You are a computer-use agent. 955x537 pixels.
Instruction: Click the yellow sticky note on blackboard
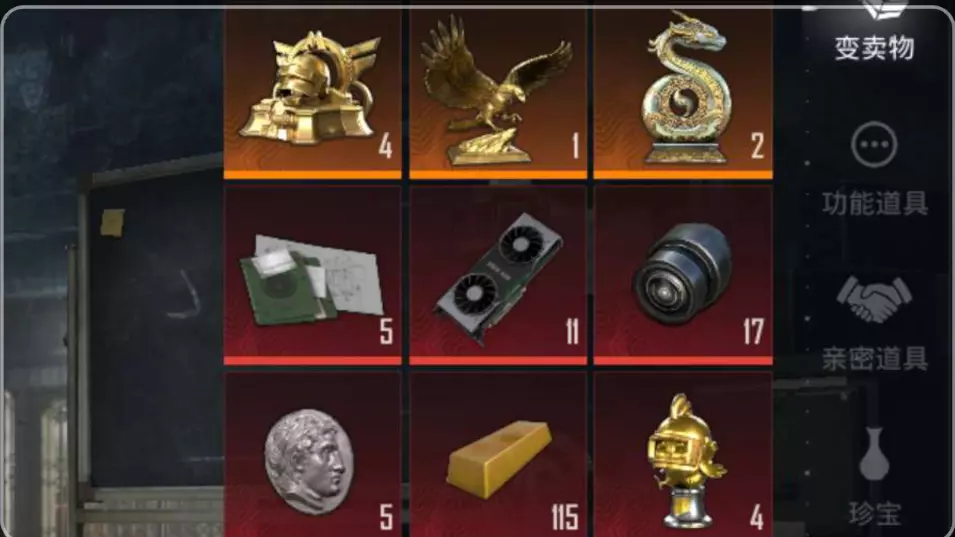point(113,222)
